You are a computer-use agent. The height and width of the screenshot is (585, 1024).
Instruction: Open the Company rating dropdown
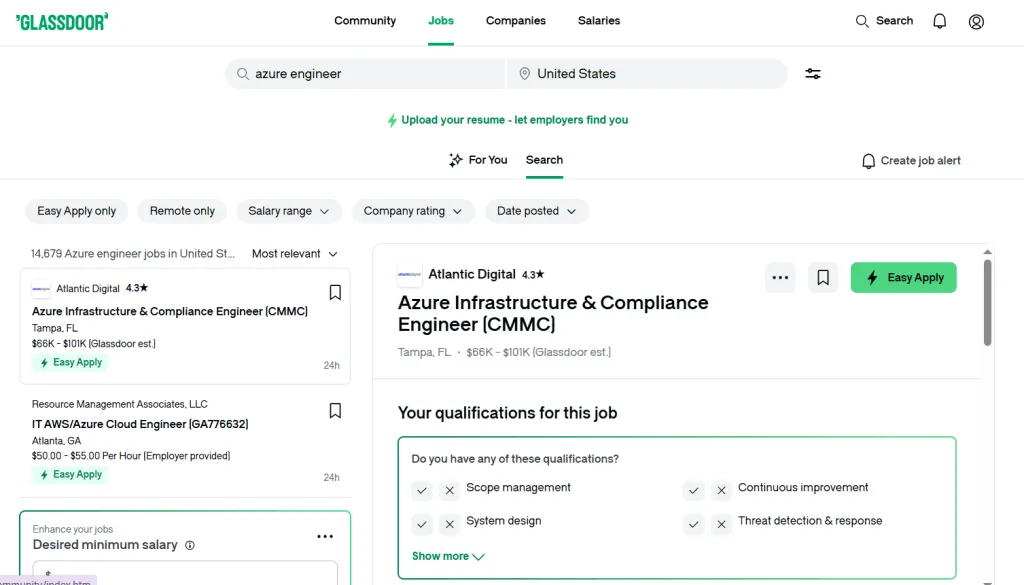pyautogui.click(x=413, y=211)
